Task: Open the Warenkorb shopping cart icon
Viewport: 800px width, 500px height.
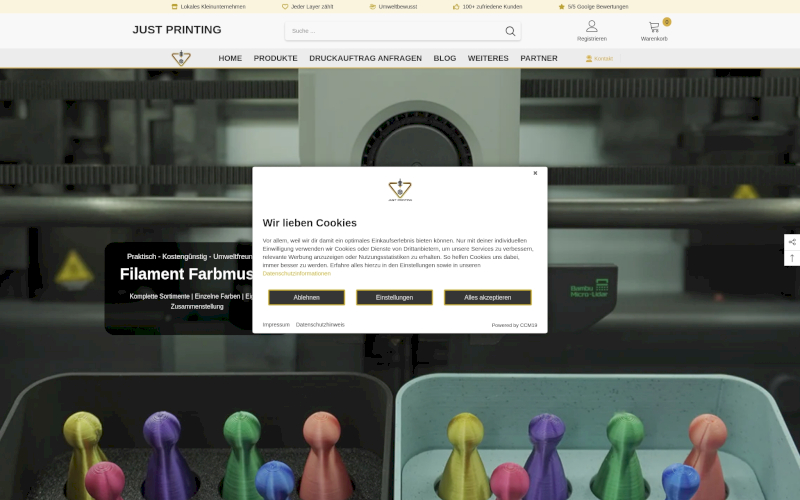Action: [654, 27]
